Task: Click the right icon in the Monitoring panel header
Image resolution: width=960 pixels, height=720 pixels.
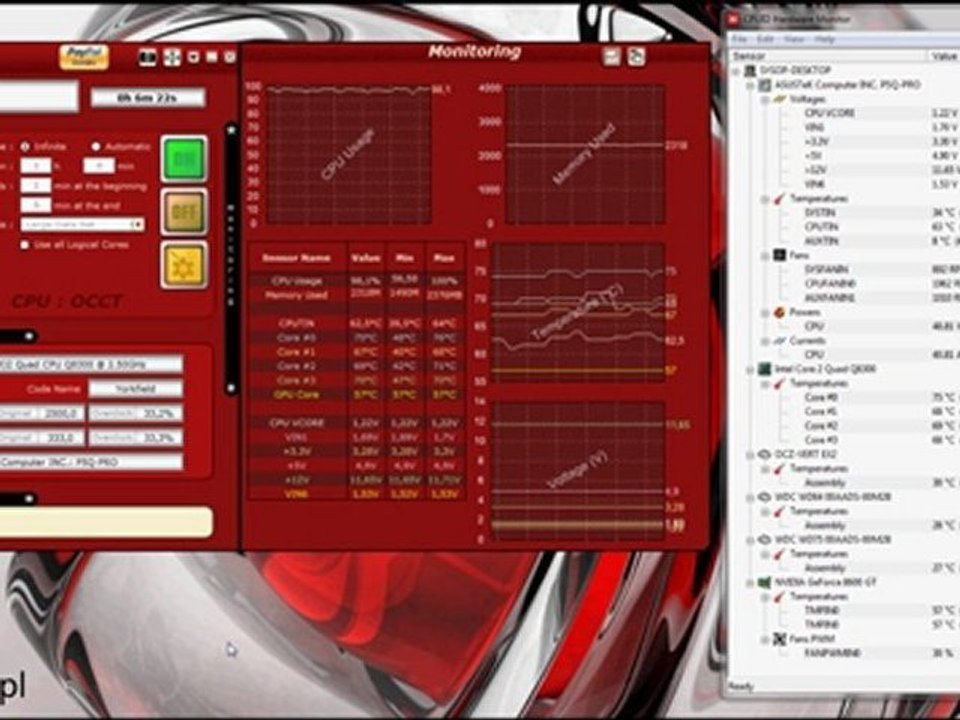Action: click(636, 56)
